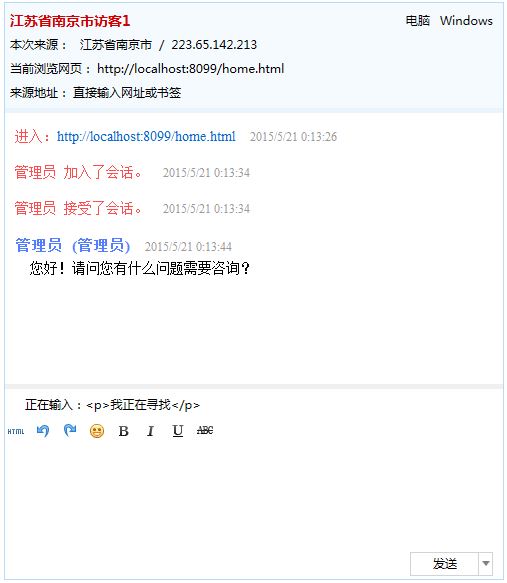Redo the edit in the editor

pyautogui.click(x=70, y=431)
